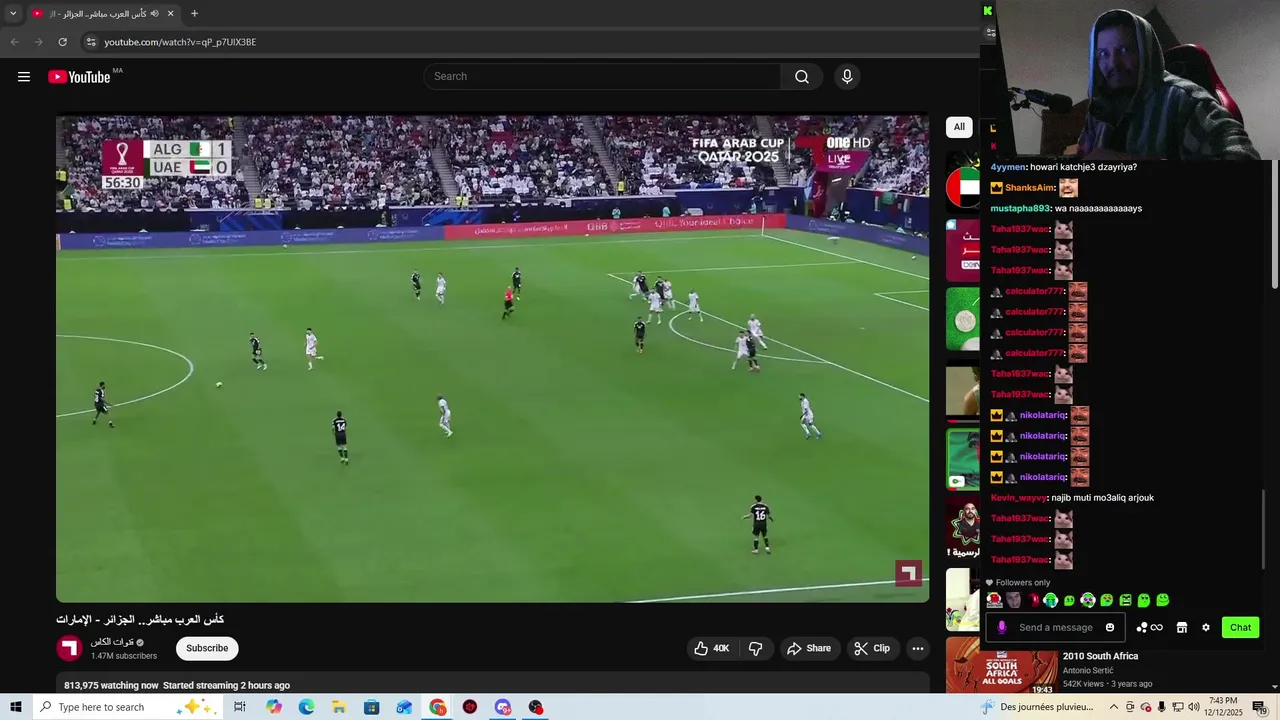The height and width of the screenshot is (720, 1280).
Task: Go back in the browser
Action: tap(14, 42)
